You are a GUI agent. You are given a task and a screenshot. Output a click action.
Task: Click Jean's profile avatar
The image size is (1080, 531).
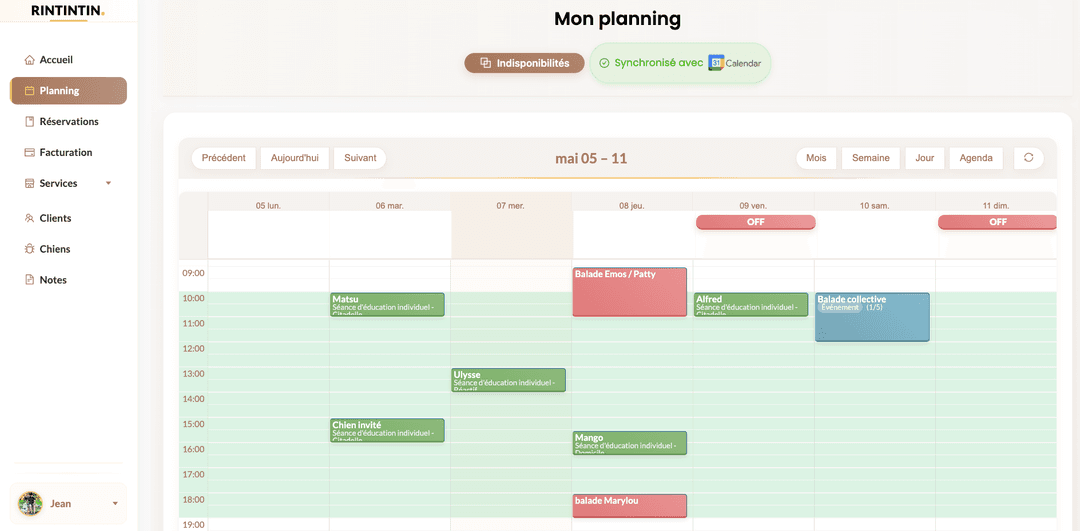point(30,503)
